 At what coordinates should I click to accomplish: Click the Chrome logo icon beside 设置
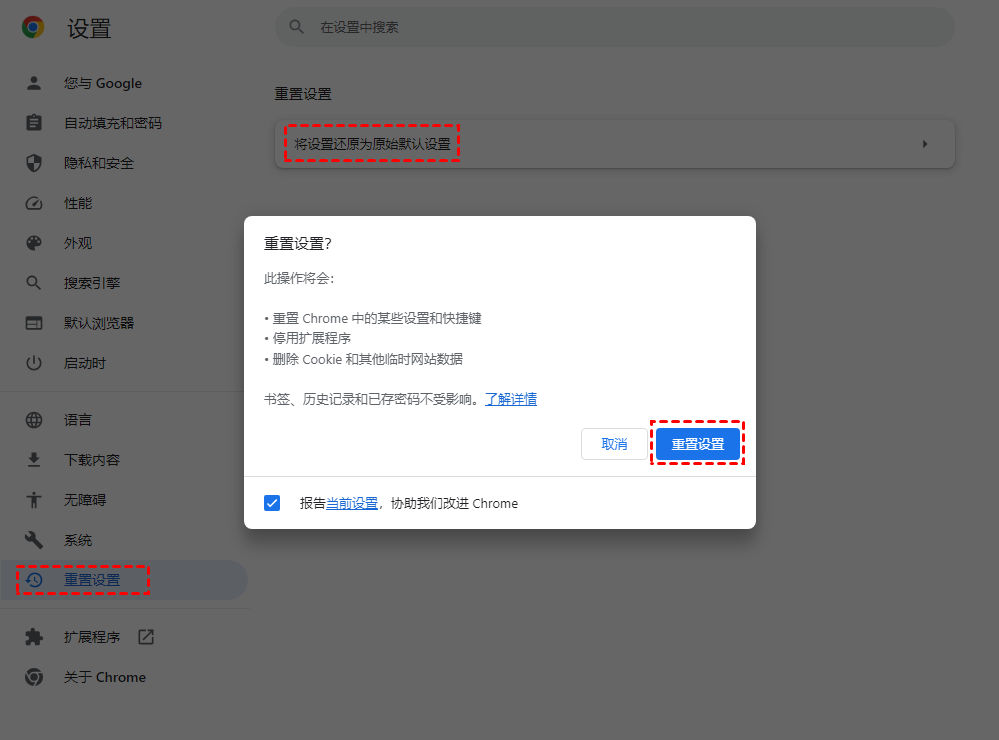33,28
